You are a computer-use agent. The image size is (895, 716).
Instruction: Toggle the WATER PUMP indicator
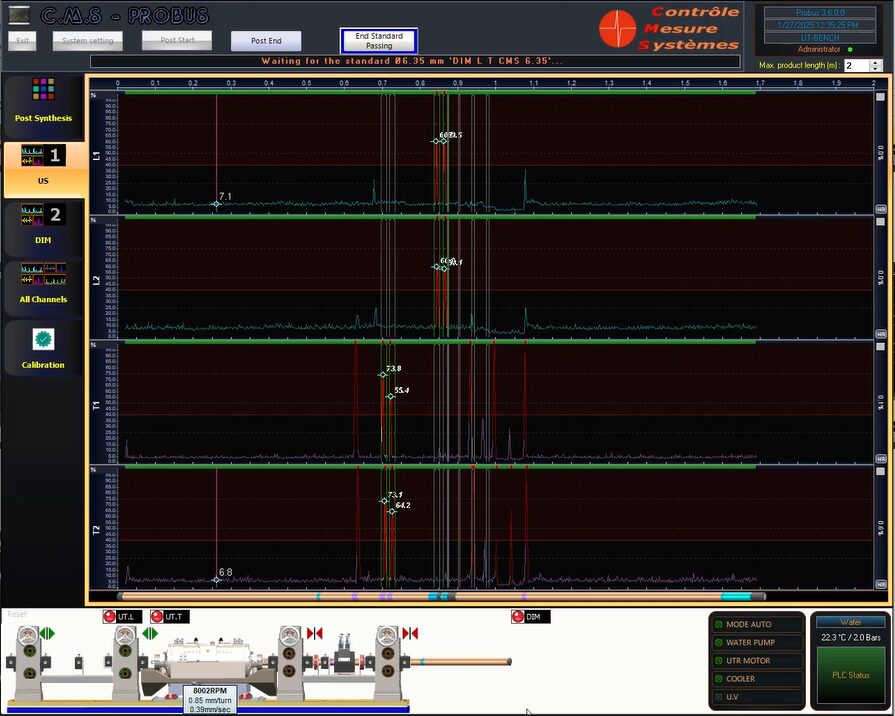718,642
